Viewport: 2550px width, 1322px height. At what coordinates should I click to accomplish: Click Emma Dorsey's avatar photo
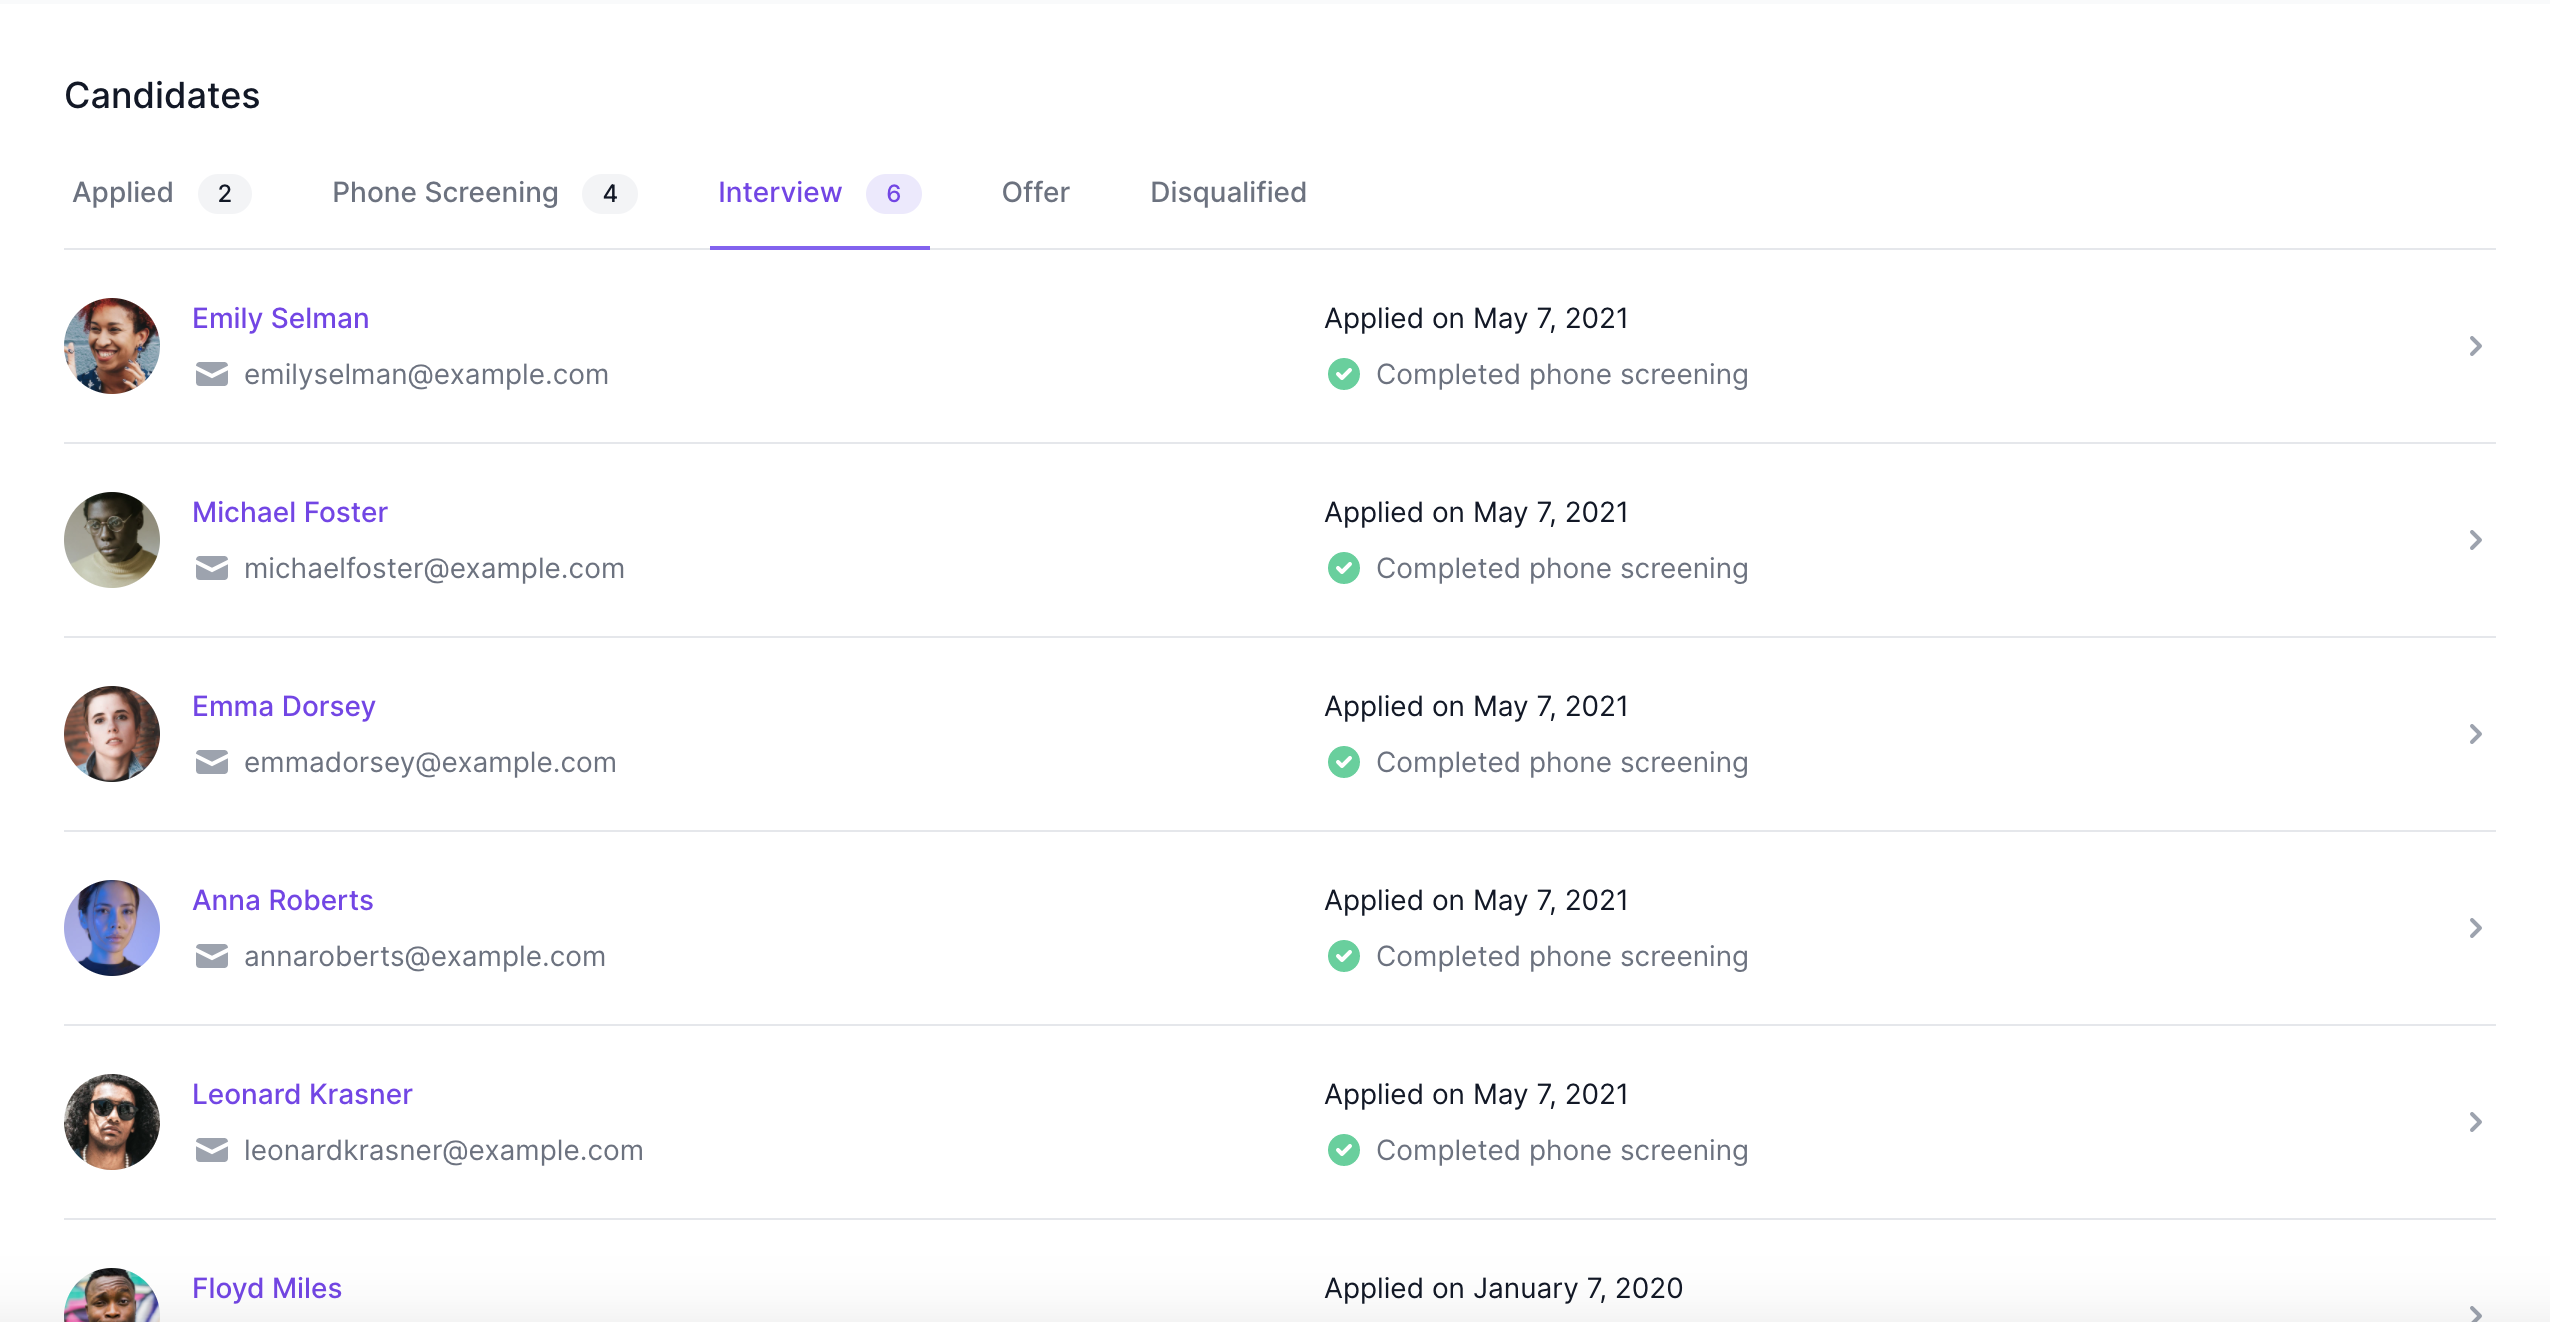(x=112, y=734)
